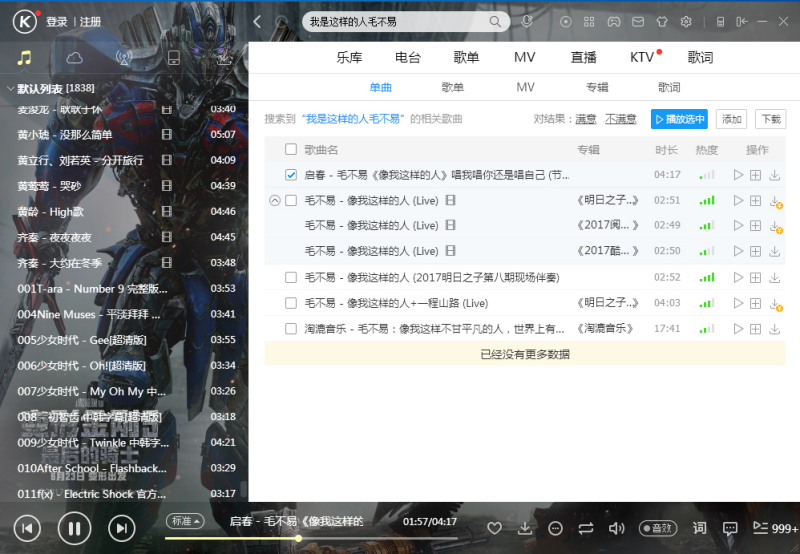The image size is (800, 554).
Task: Go to the previous track
Action: click(x=27, y=528)
